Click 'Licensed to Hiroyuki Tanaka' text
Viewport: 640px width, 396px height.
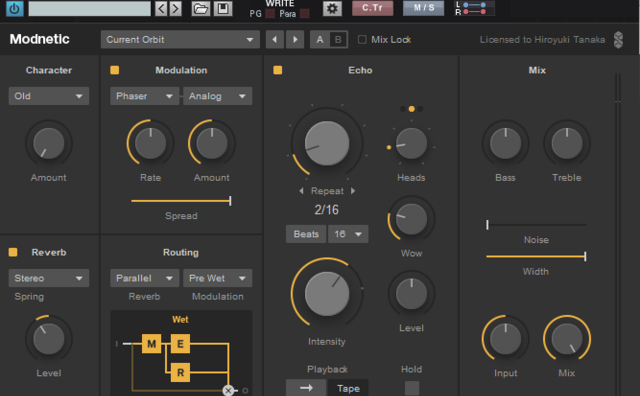pyautogui.click(x=542, y=40)
